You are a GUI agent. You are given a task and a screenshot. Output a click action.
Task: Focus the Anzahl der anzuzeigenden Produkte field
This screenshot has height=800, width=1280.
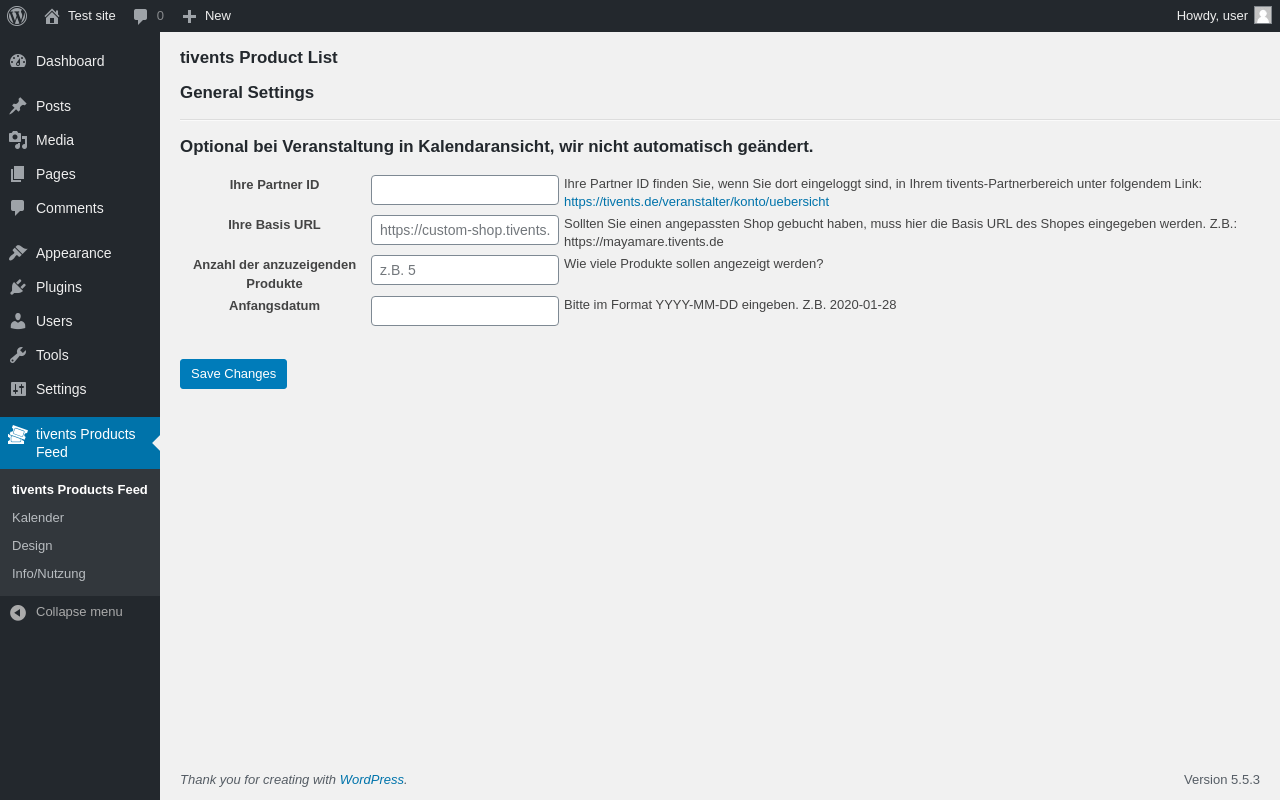[465, 270]
